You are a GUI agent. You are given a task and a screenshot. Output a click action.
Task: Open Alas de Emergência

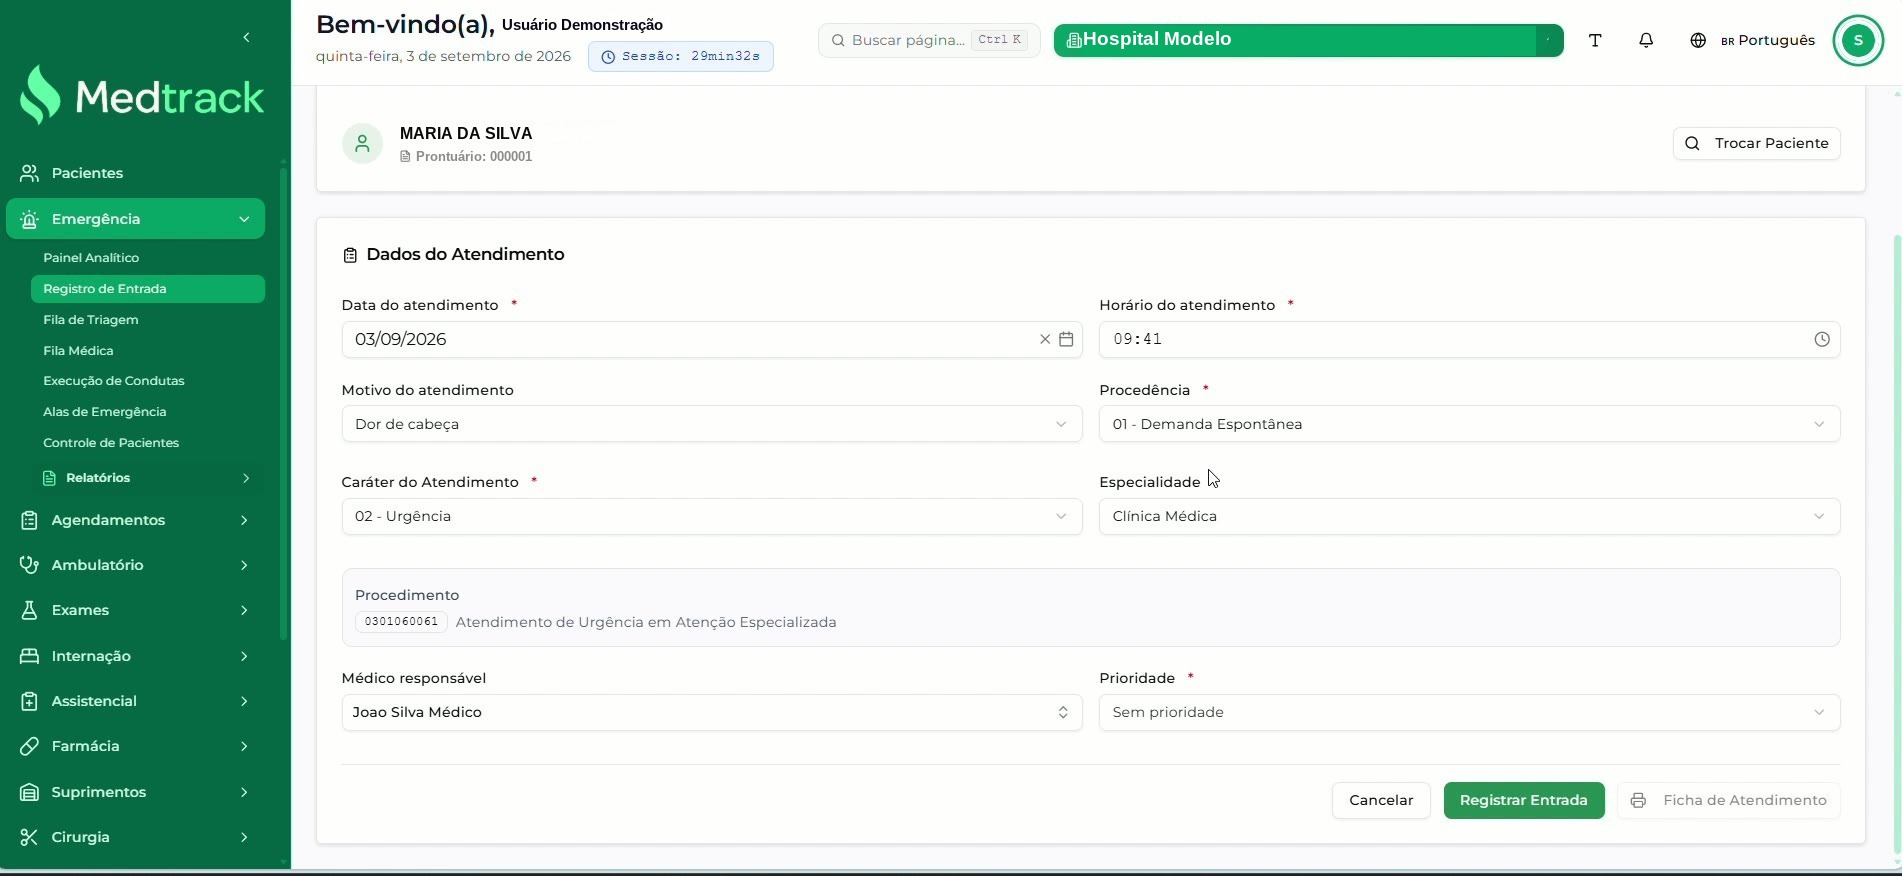(x=105, y=412)
